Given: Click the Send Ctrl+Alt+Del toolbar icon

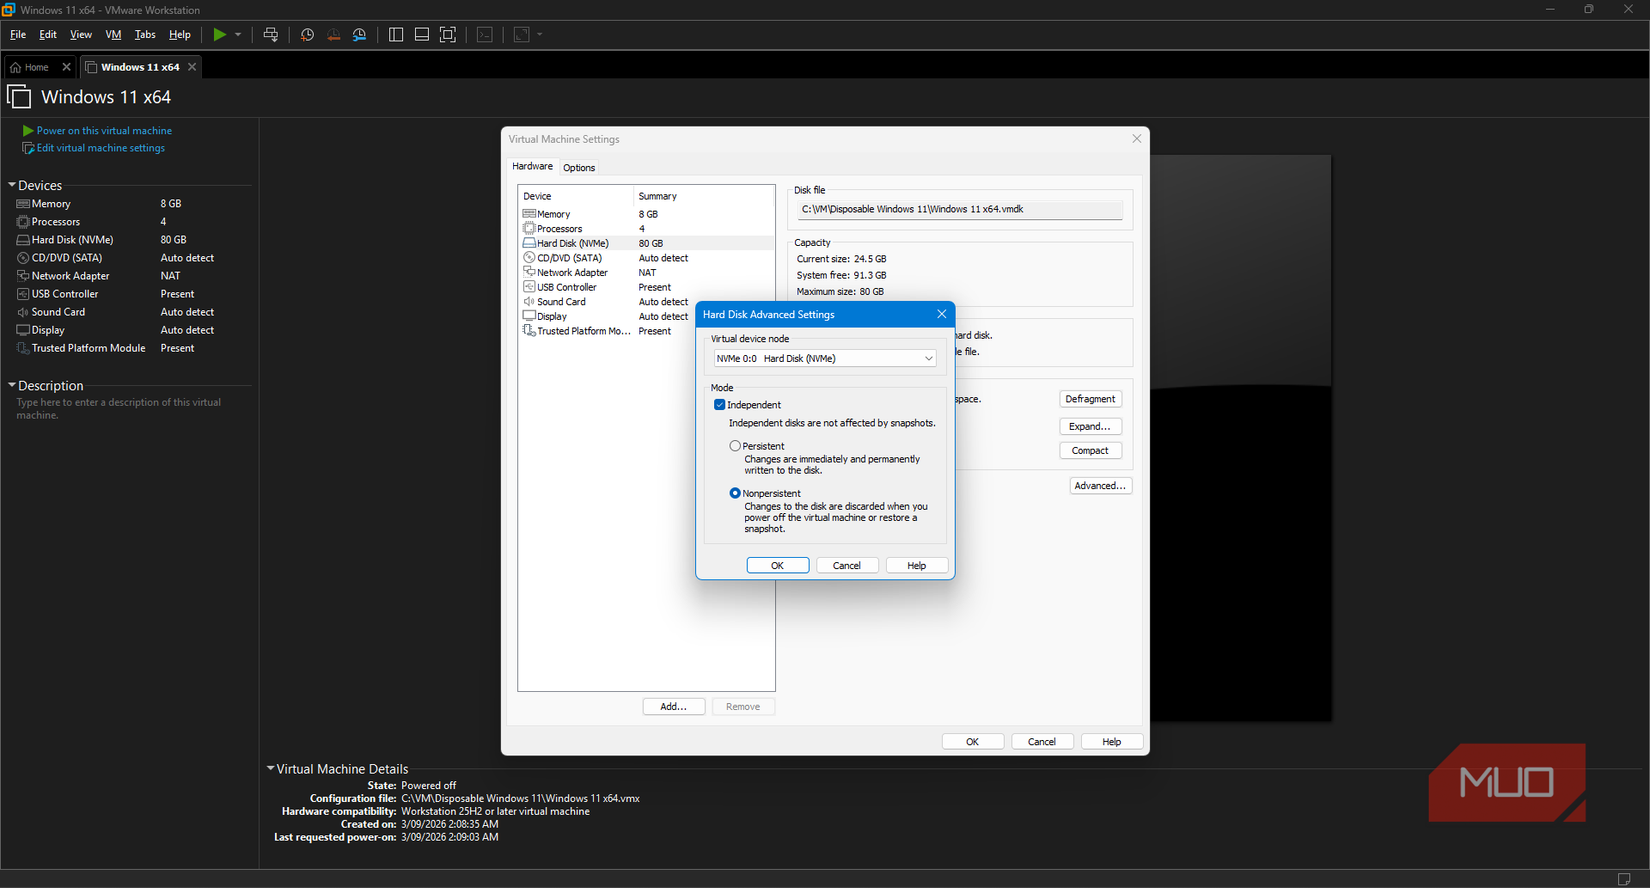Looking at the screenshot, I should point(271,34).
